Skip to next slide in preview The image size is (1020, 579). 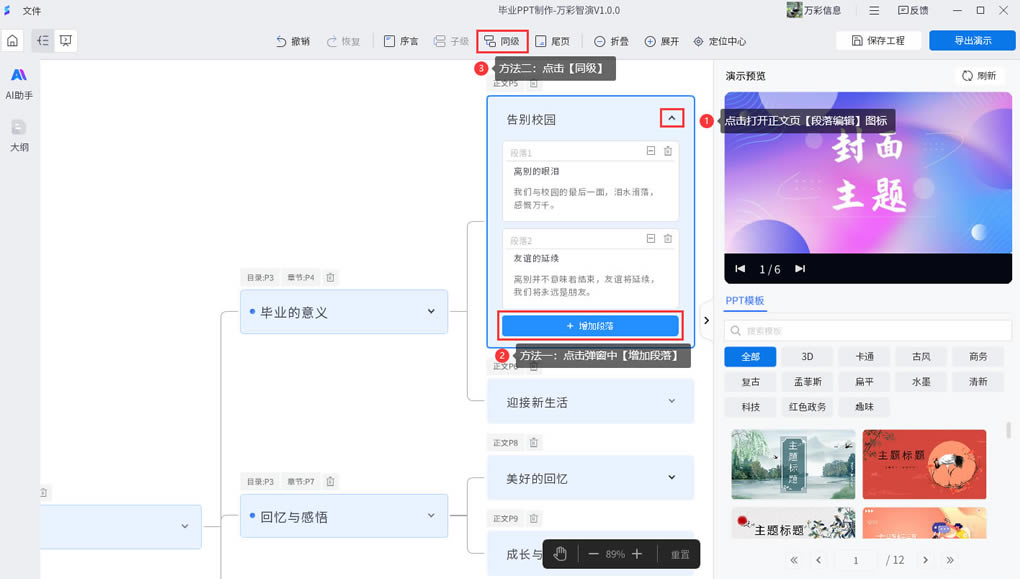pyautogui.click(x=799, y=268)
